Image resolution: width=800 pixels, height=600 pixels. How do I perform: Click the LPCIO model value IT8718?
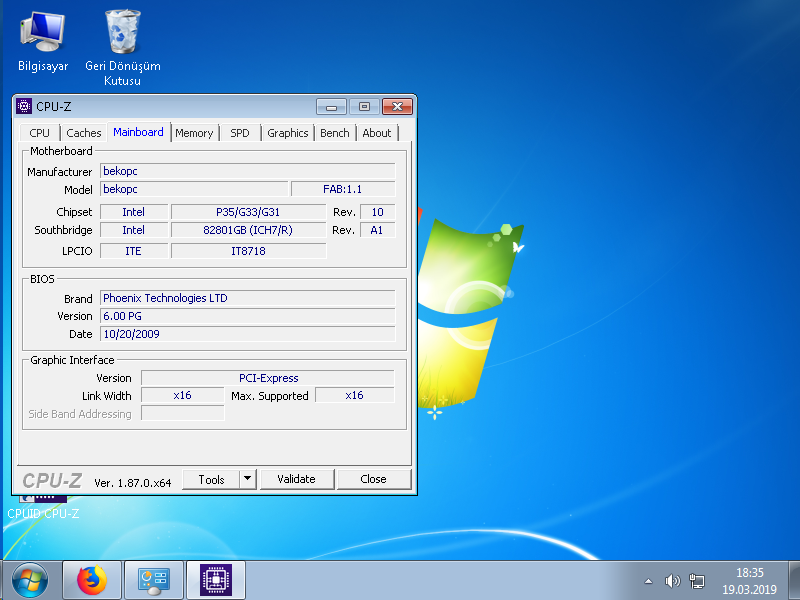(x=248, y=251)
